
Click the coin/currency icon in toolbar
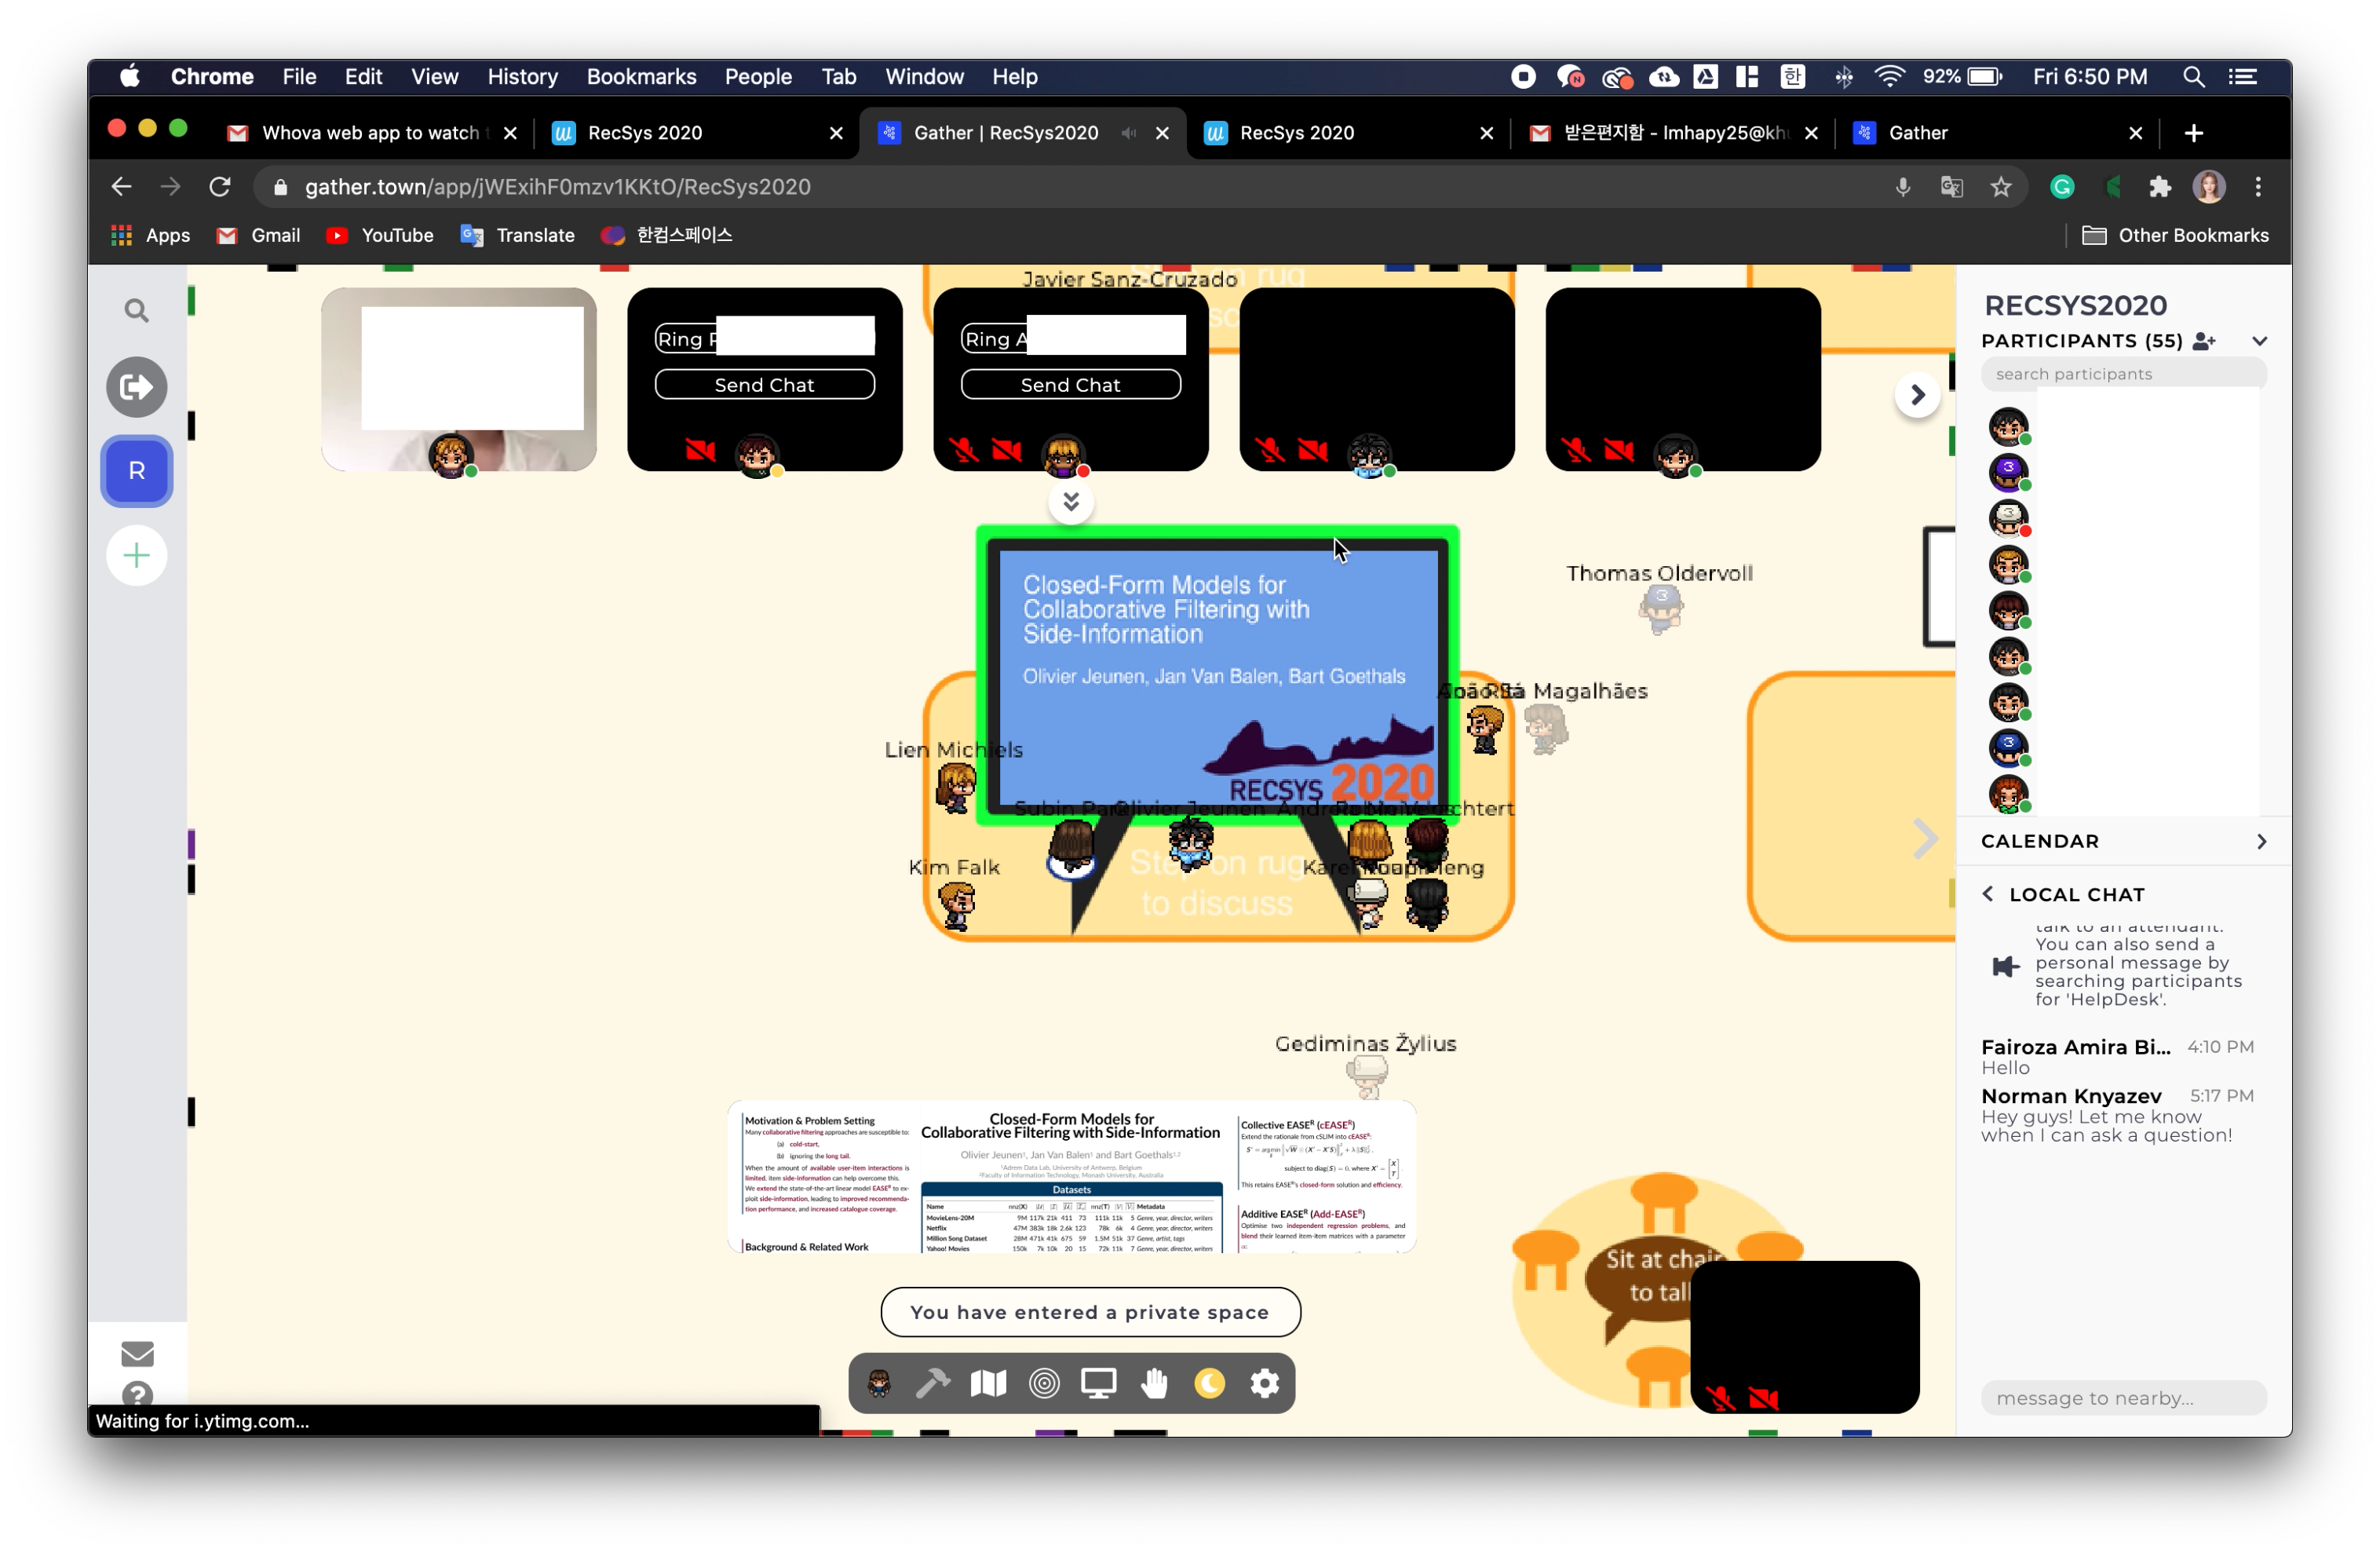(1209, 1383)
